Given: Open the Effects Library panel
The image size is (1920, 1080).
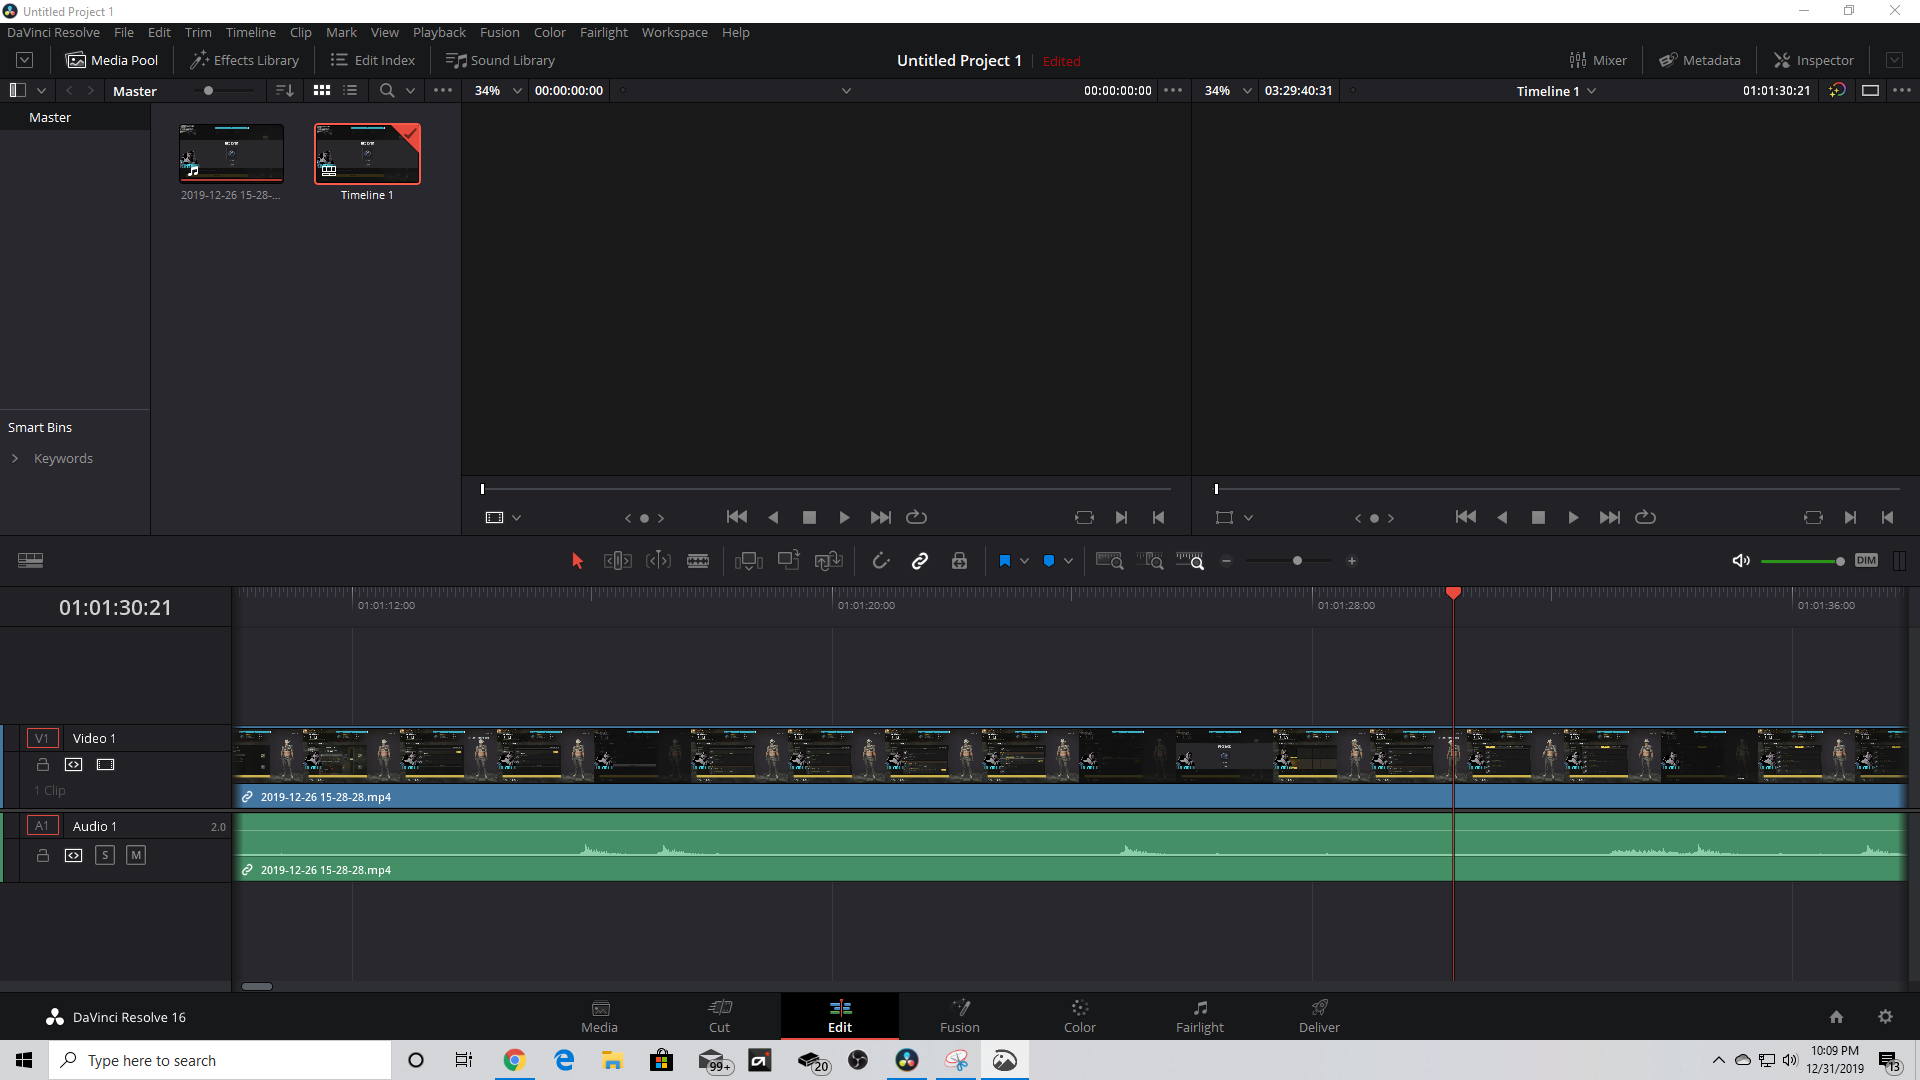Looking at the screenshot, I should click(x=245, y=60).
